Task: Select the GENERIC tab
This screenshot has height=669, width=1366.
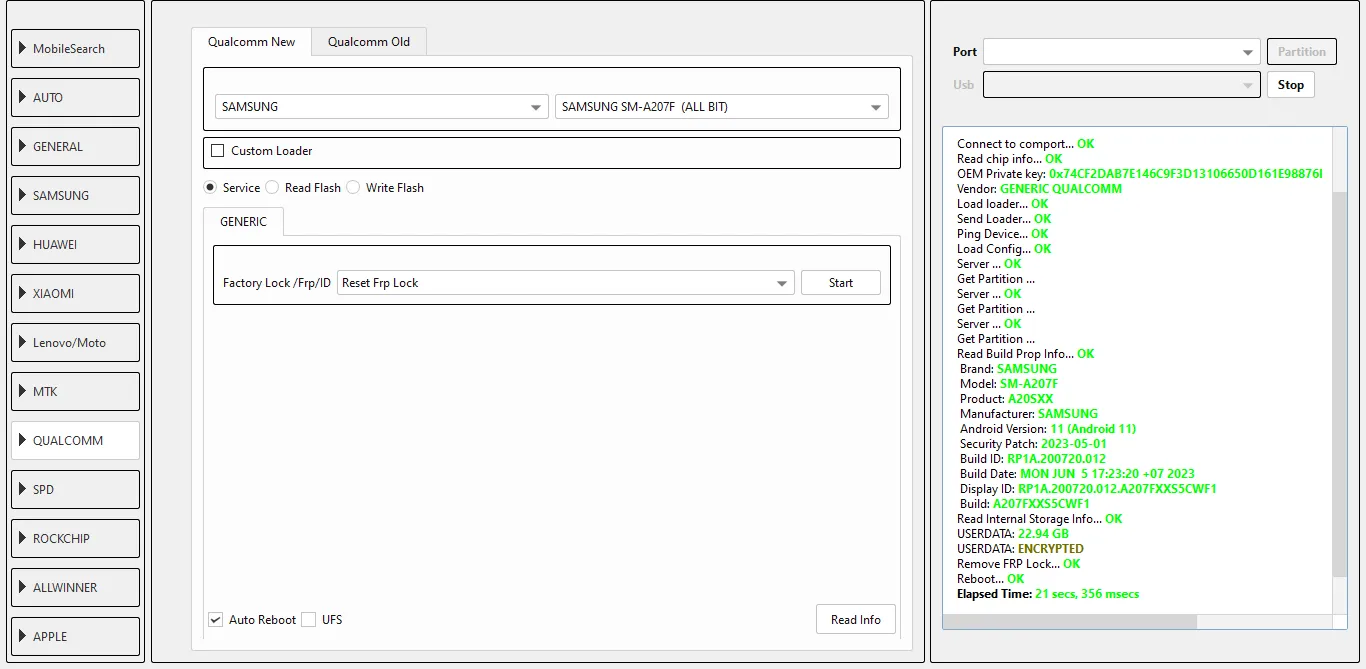Action: [x=243, y=222]
